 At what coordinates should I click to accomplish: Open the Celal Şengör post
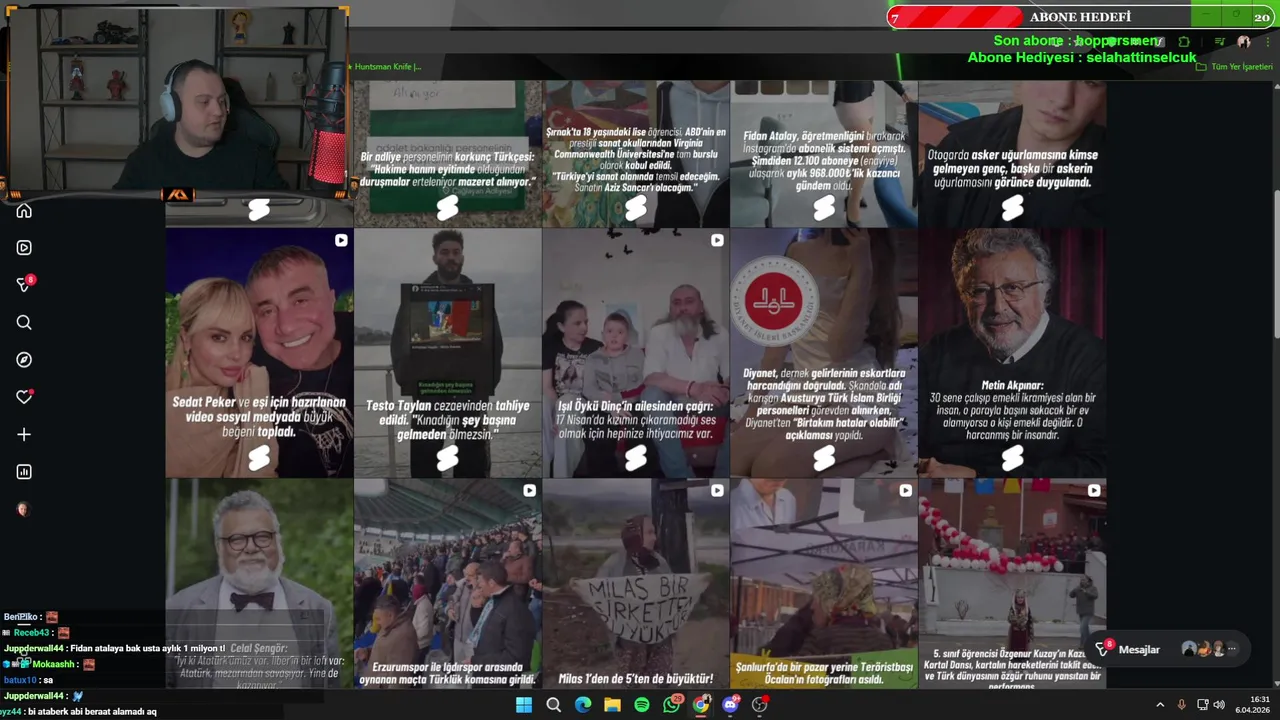tap(259, 584)
